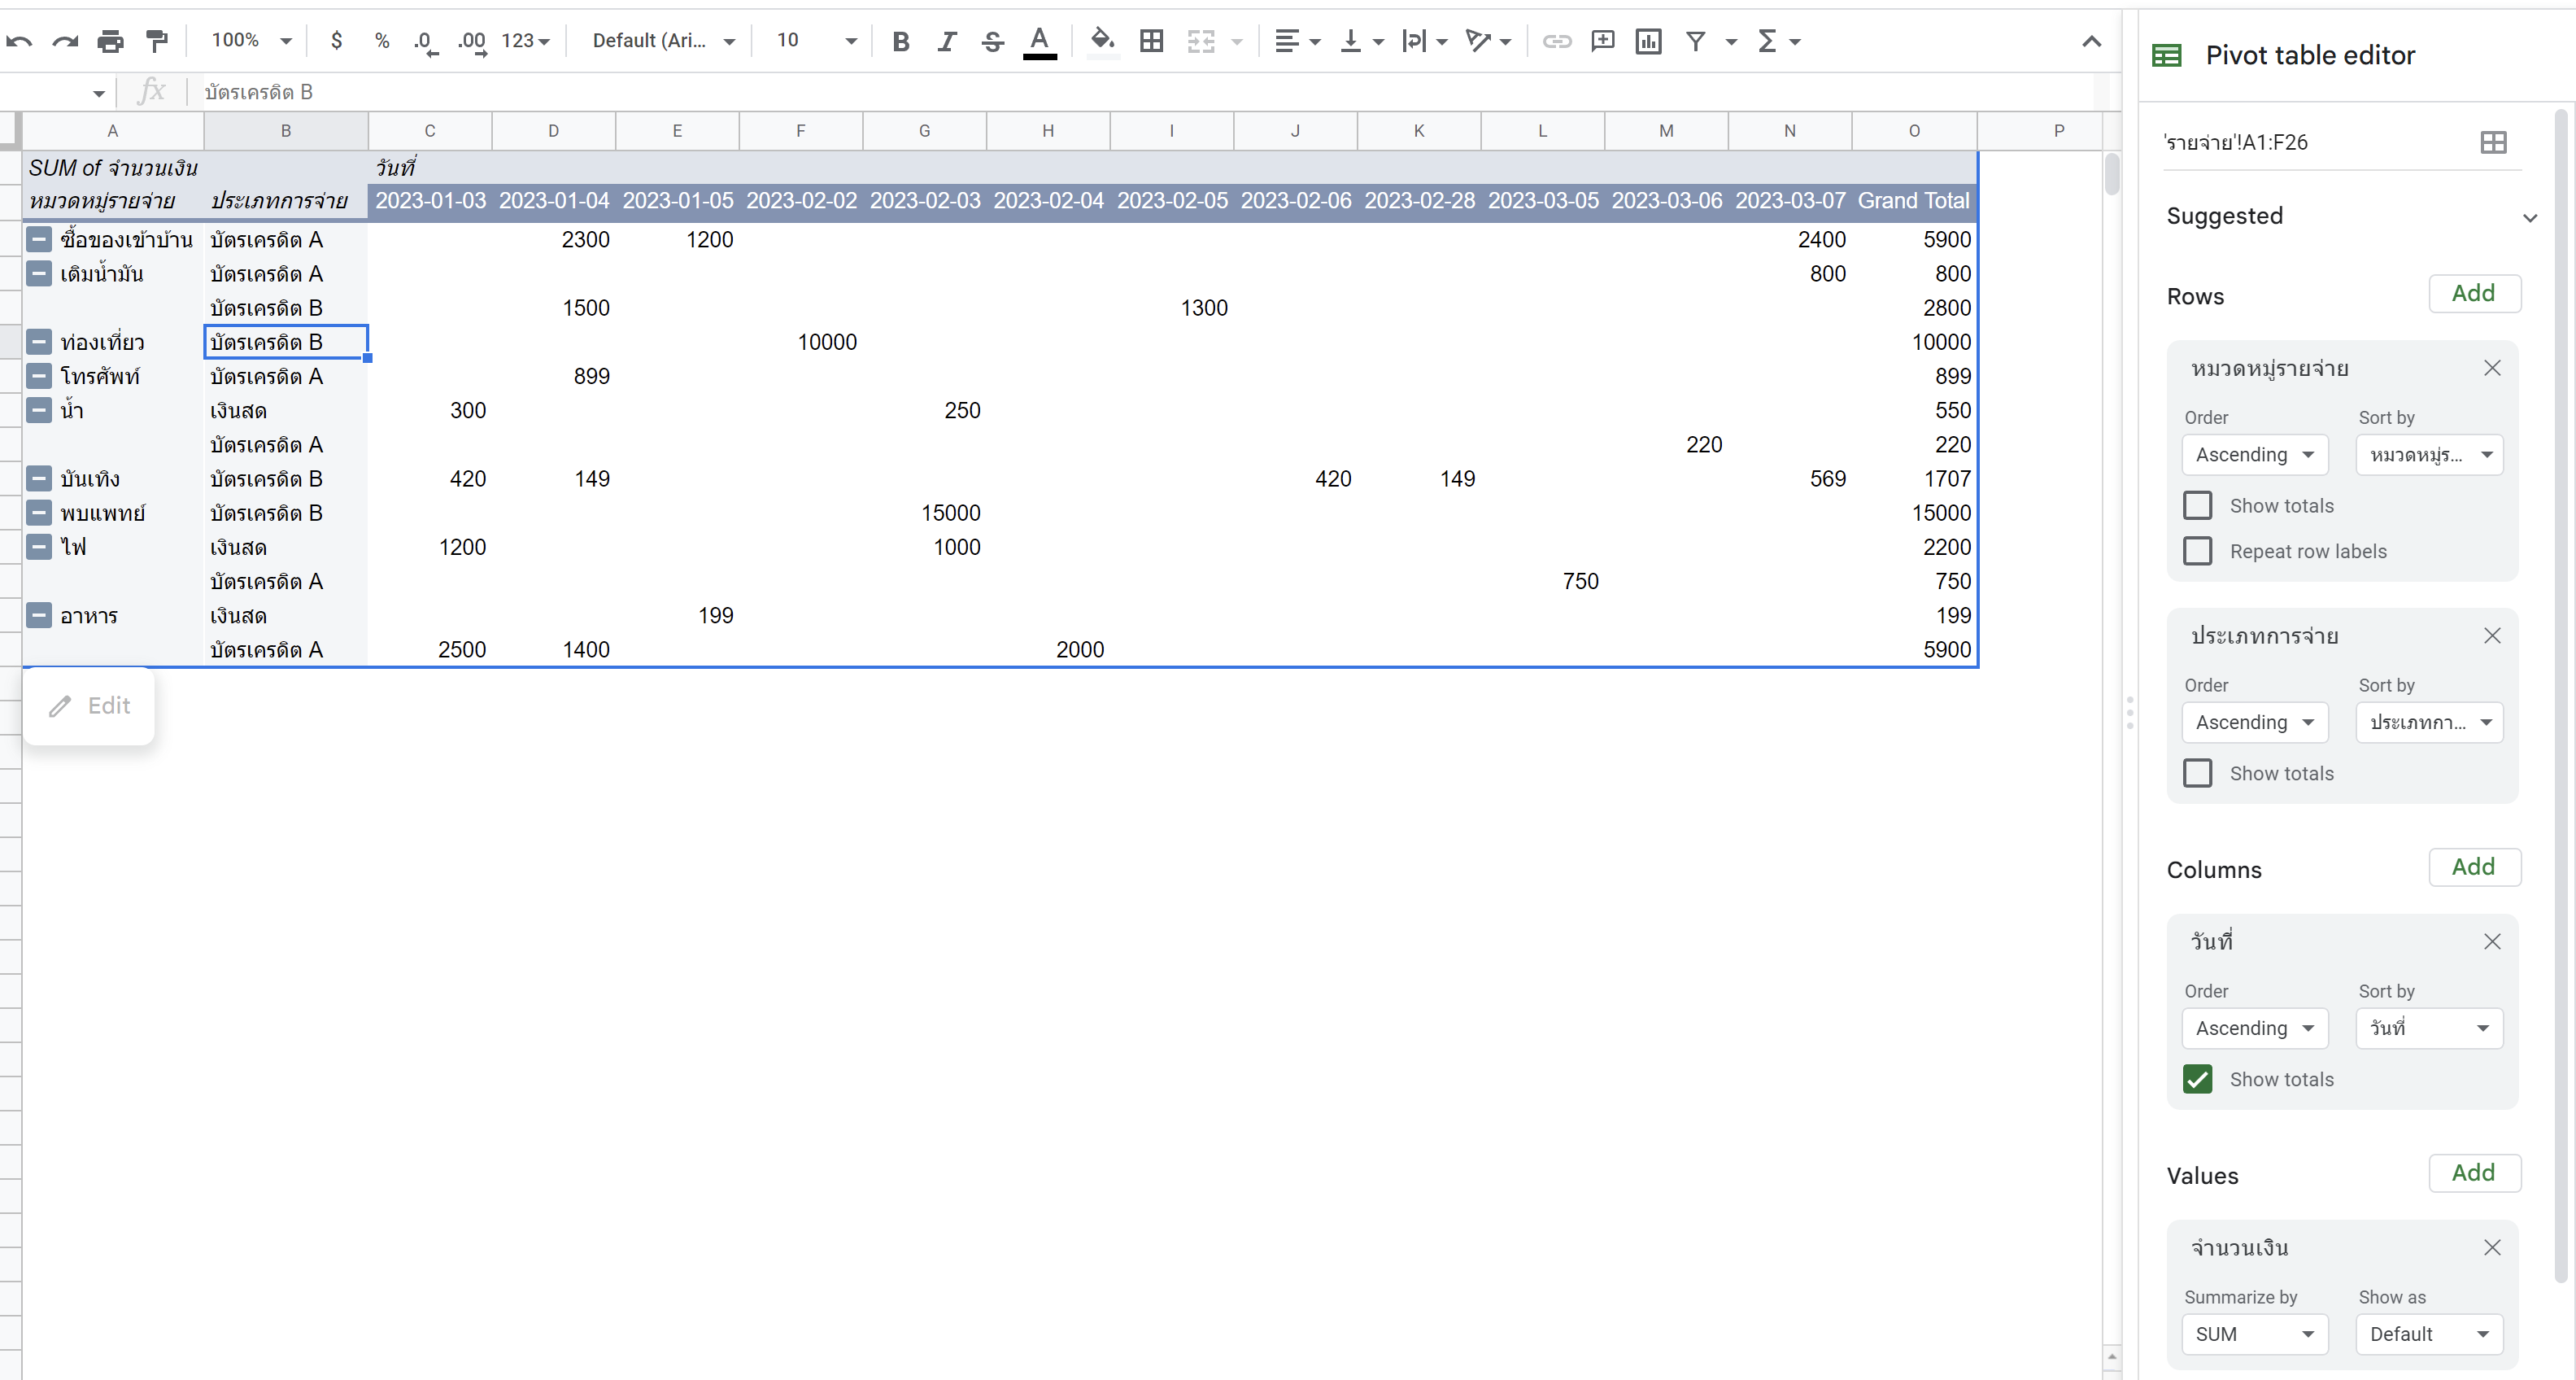Enable Show totals for หมวดหมู่รายจ่าย
This screenshot has height=1380, width=2576.
pyautogui.click(x=2197, y=506)
